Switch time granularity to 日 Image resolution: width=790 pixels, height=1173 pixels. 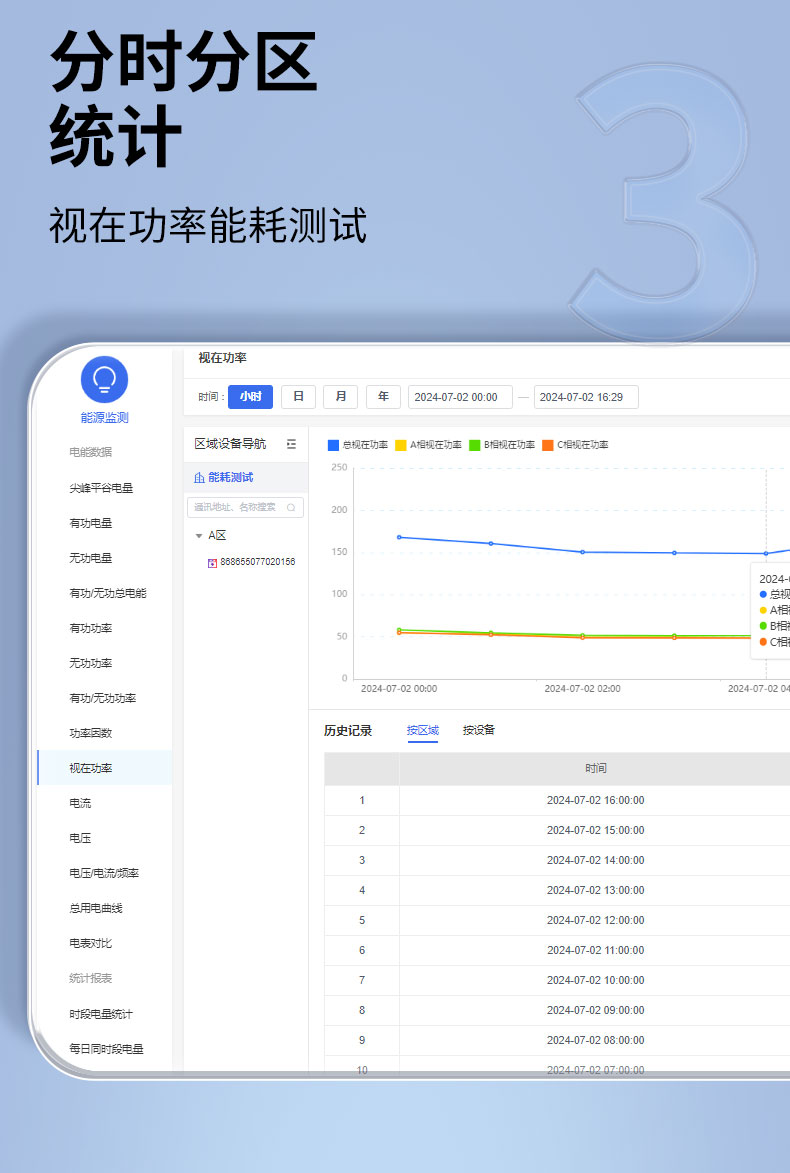pyautogui.click(x=298, y=396)
